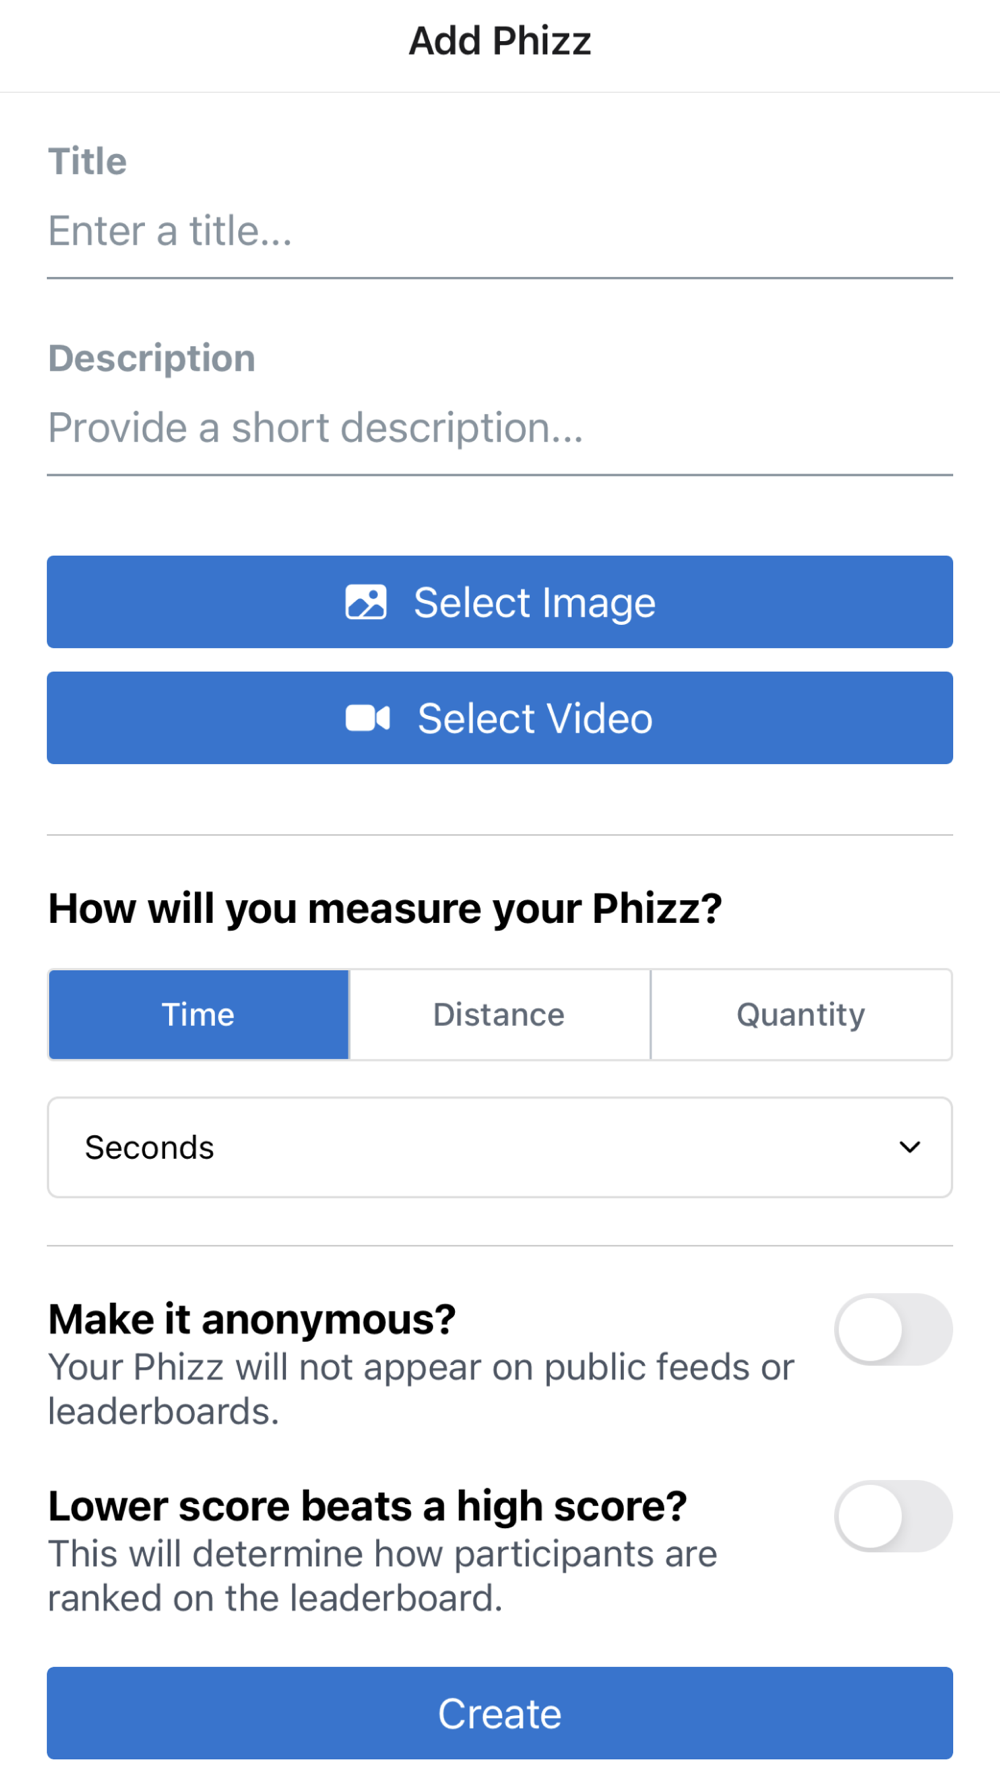
Task: Toggle the Lower score beats high score switch
Action: point(893,1516)
